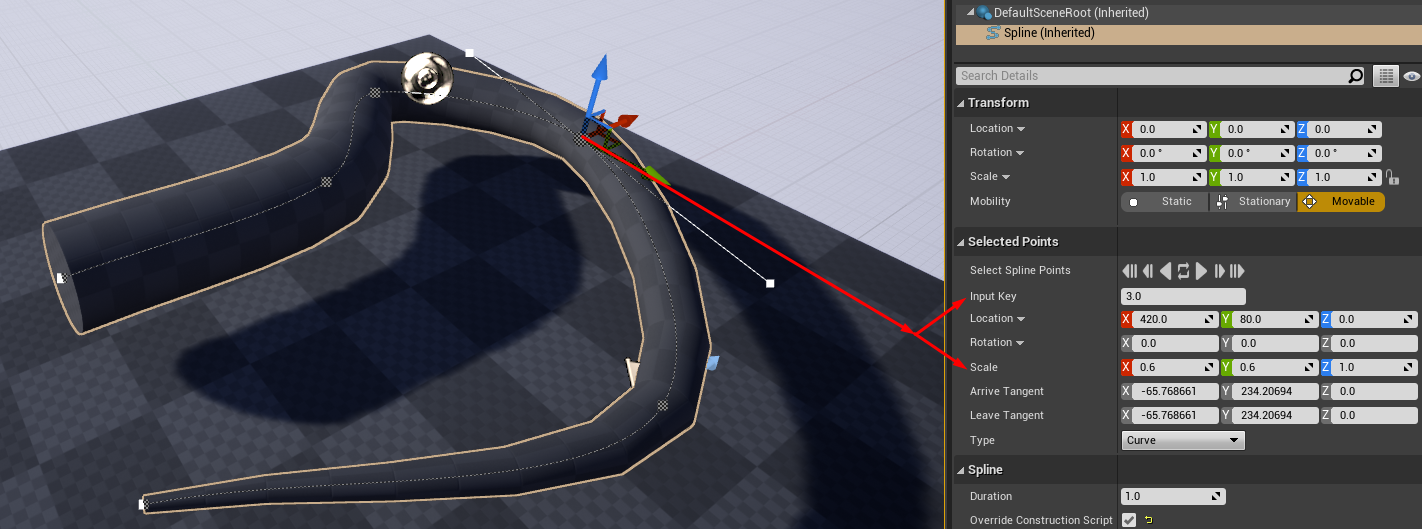Click the red X-axis gizmo arrow in viewport
The width and height of the screenshot is (1422, 529).
pyautogui.click(x=626, y=121)
